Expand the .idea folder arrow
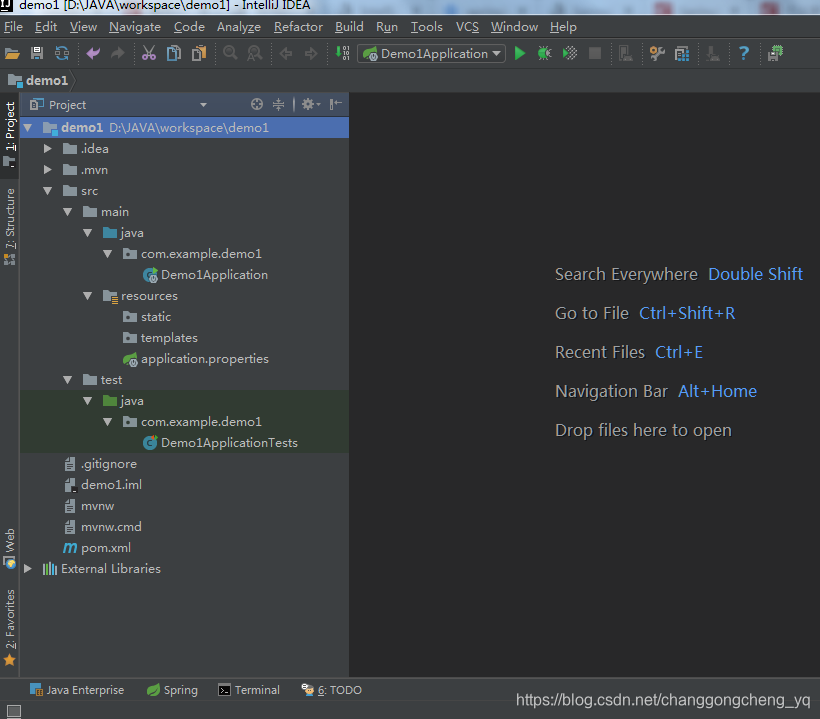Image resolution: width=820 pixels, height=719 pixels. point(48,149)
